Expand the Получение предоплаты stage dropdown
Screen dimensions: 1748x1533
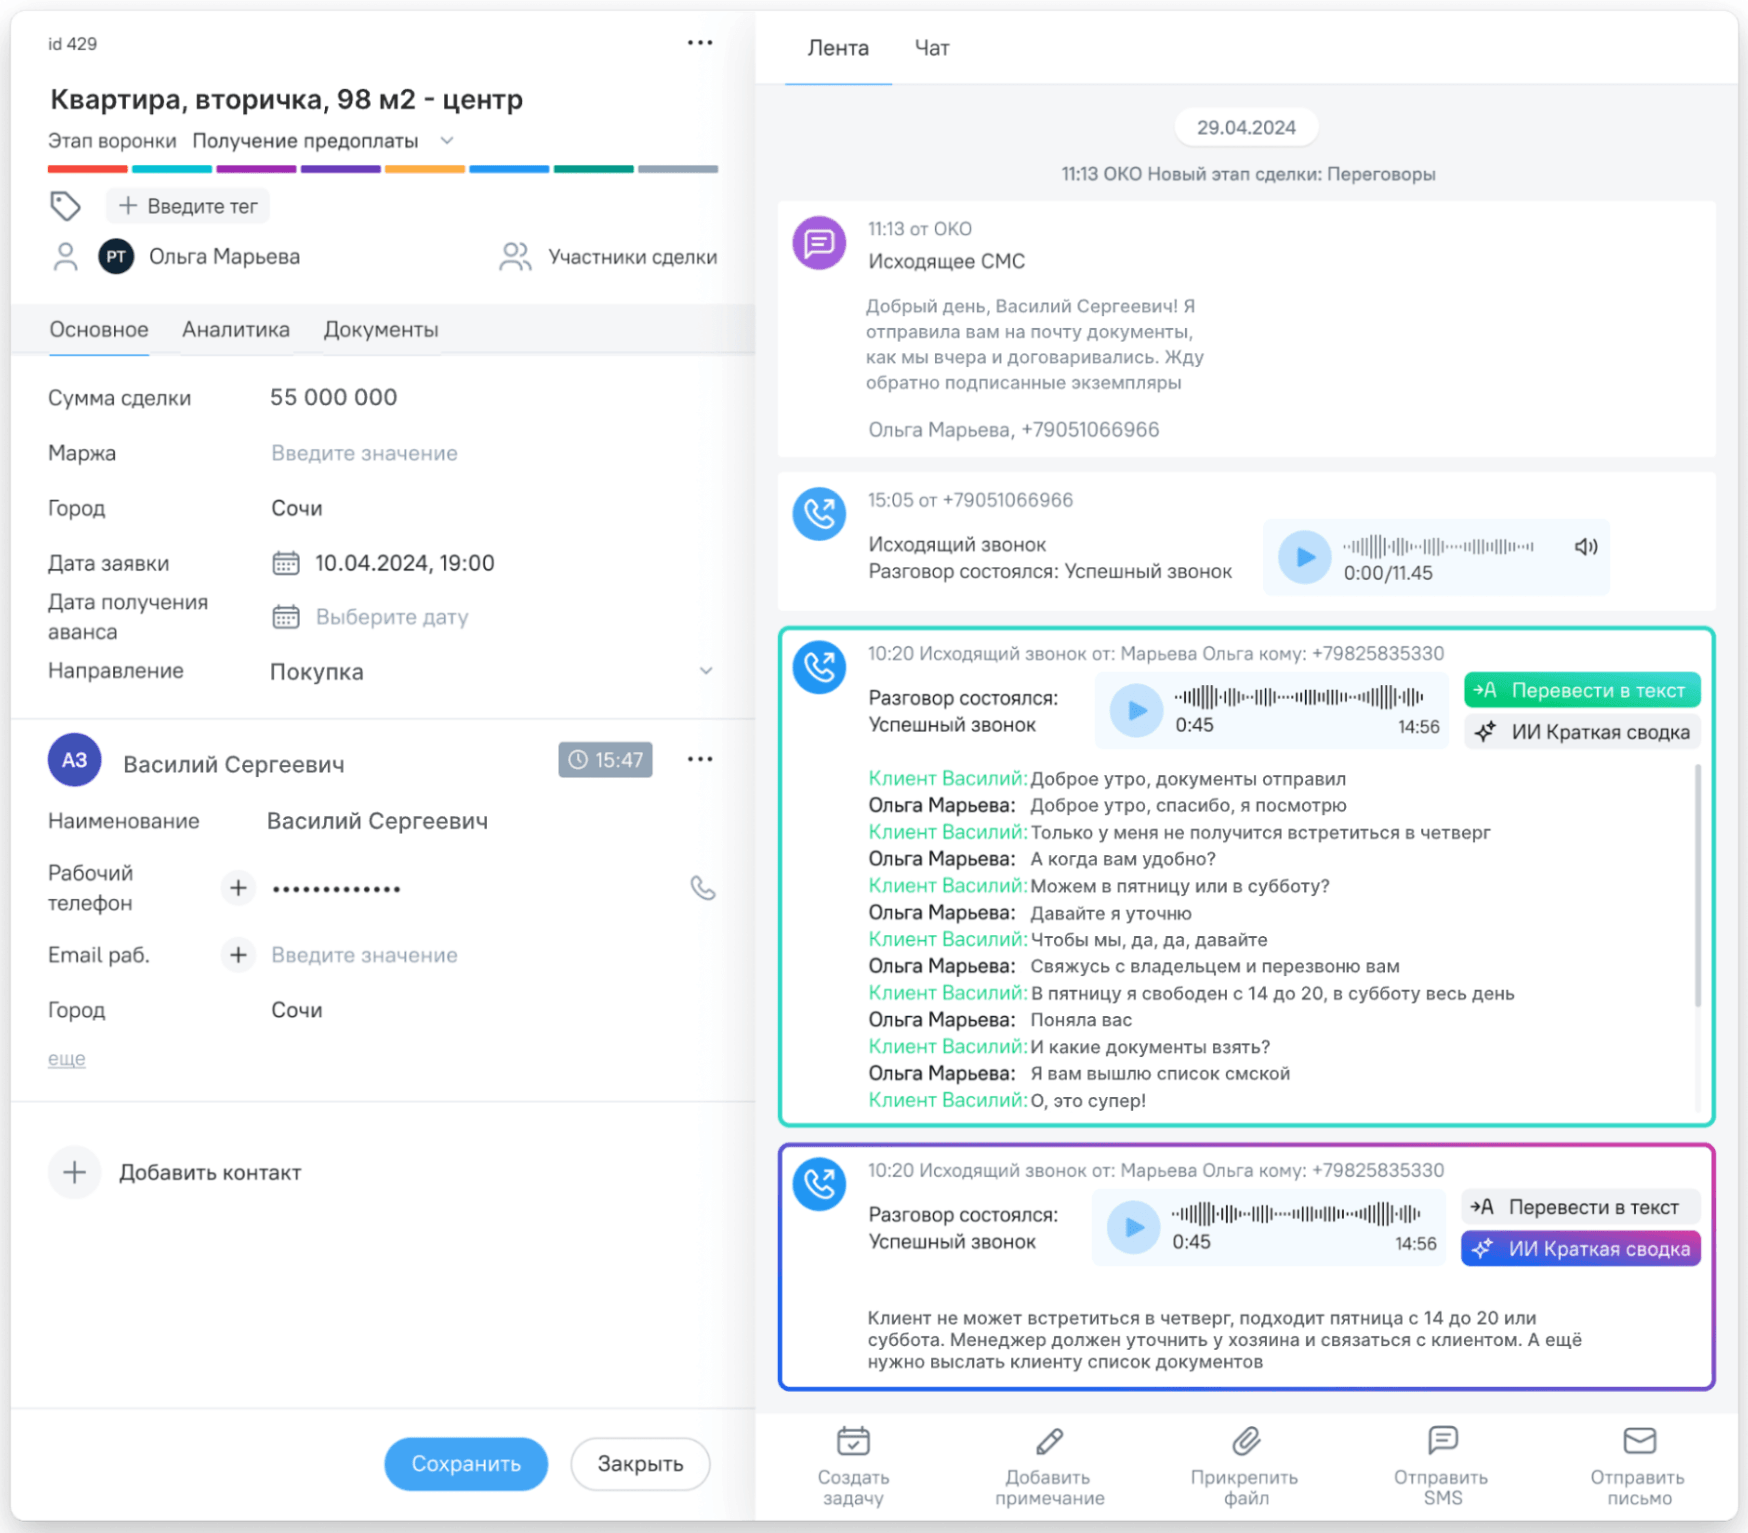pos(447,141)
